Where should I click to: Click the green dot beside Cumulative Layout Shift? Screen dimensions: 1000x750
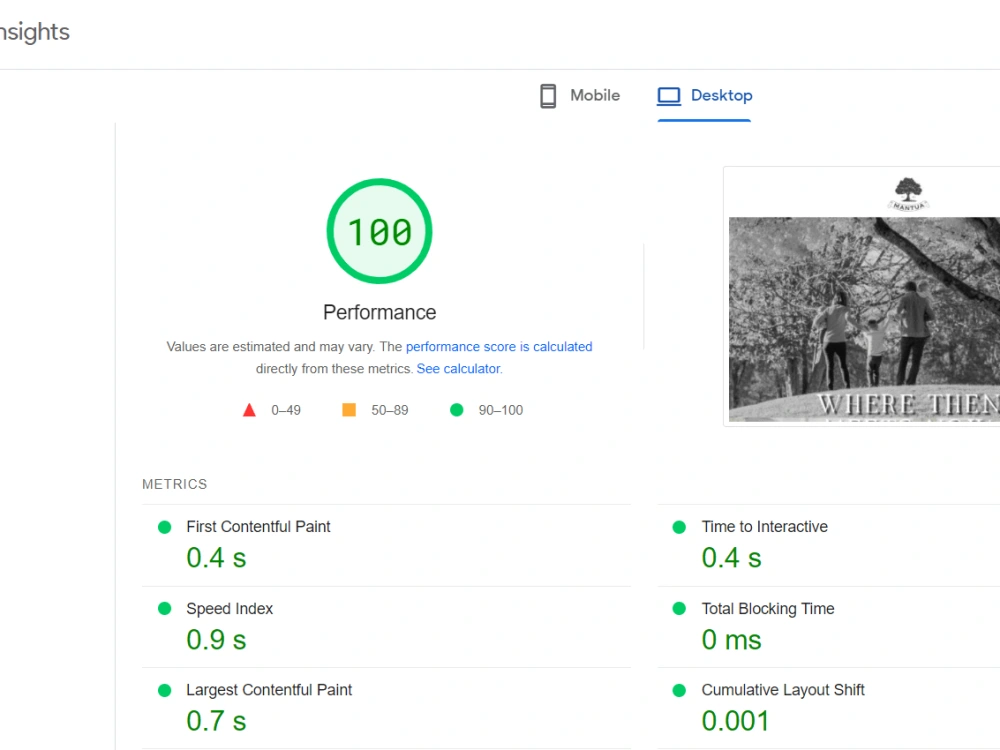coord(679,690)
